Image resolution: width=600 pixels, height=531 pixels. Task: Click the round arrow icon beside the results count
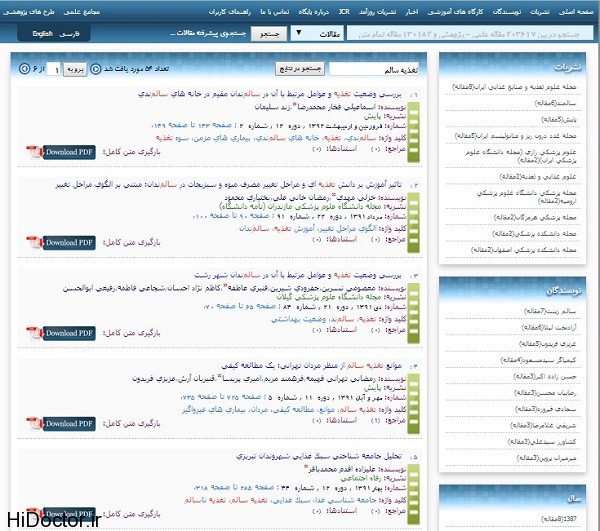(x=95, y=69)
